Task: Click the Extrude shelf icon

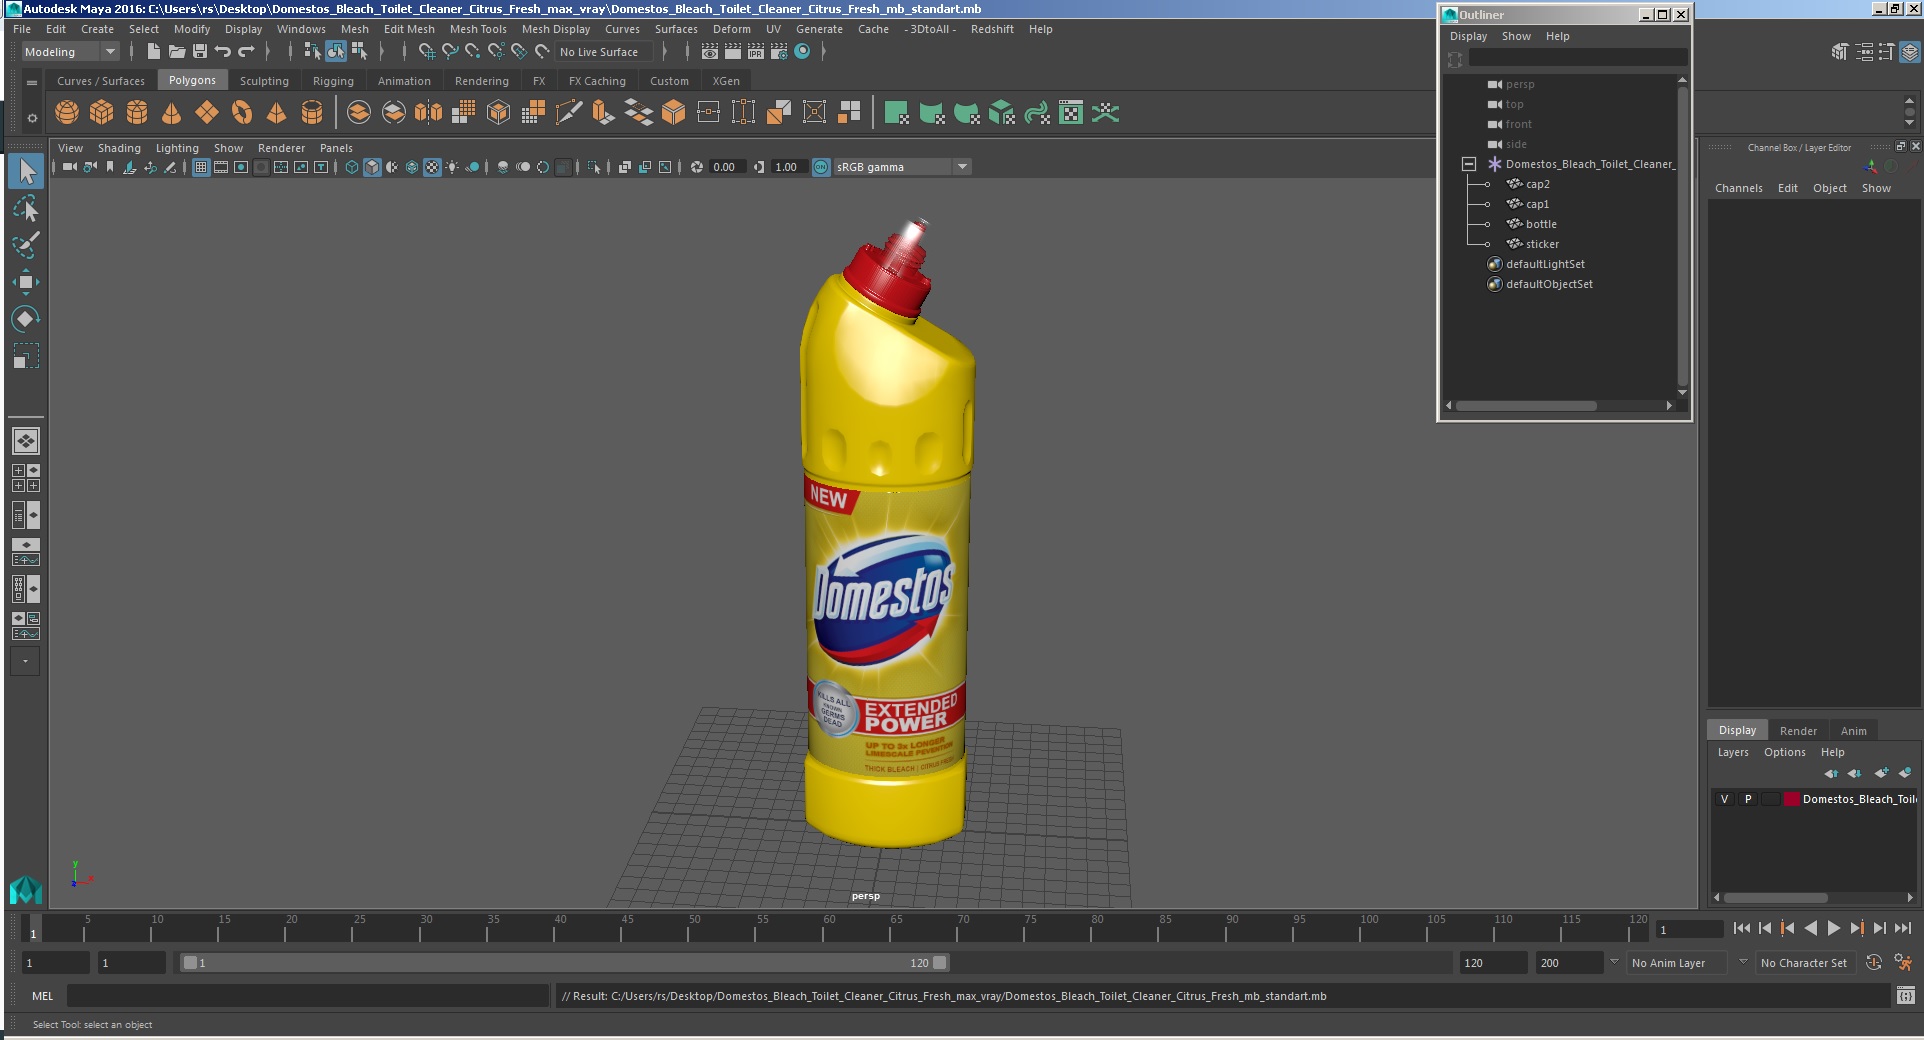Action: [604, 113]
